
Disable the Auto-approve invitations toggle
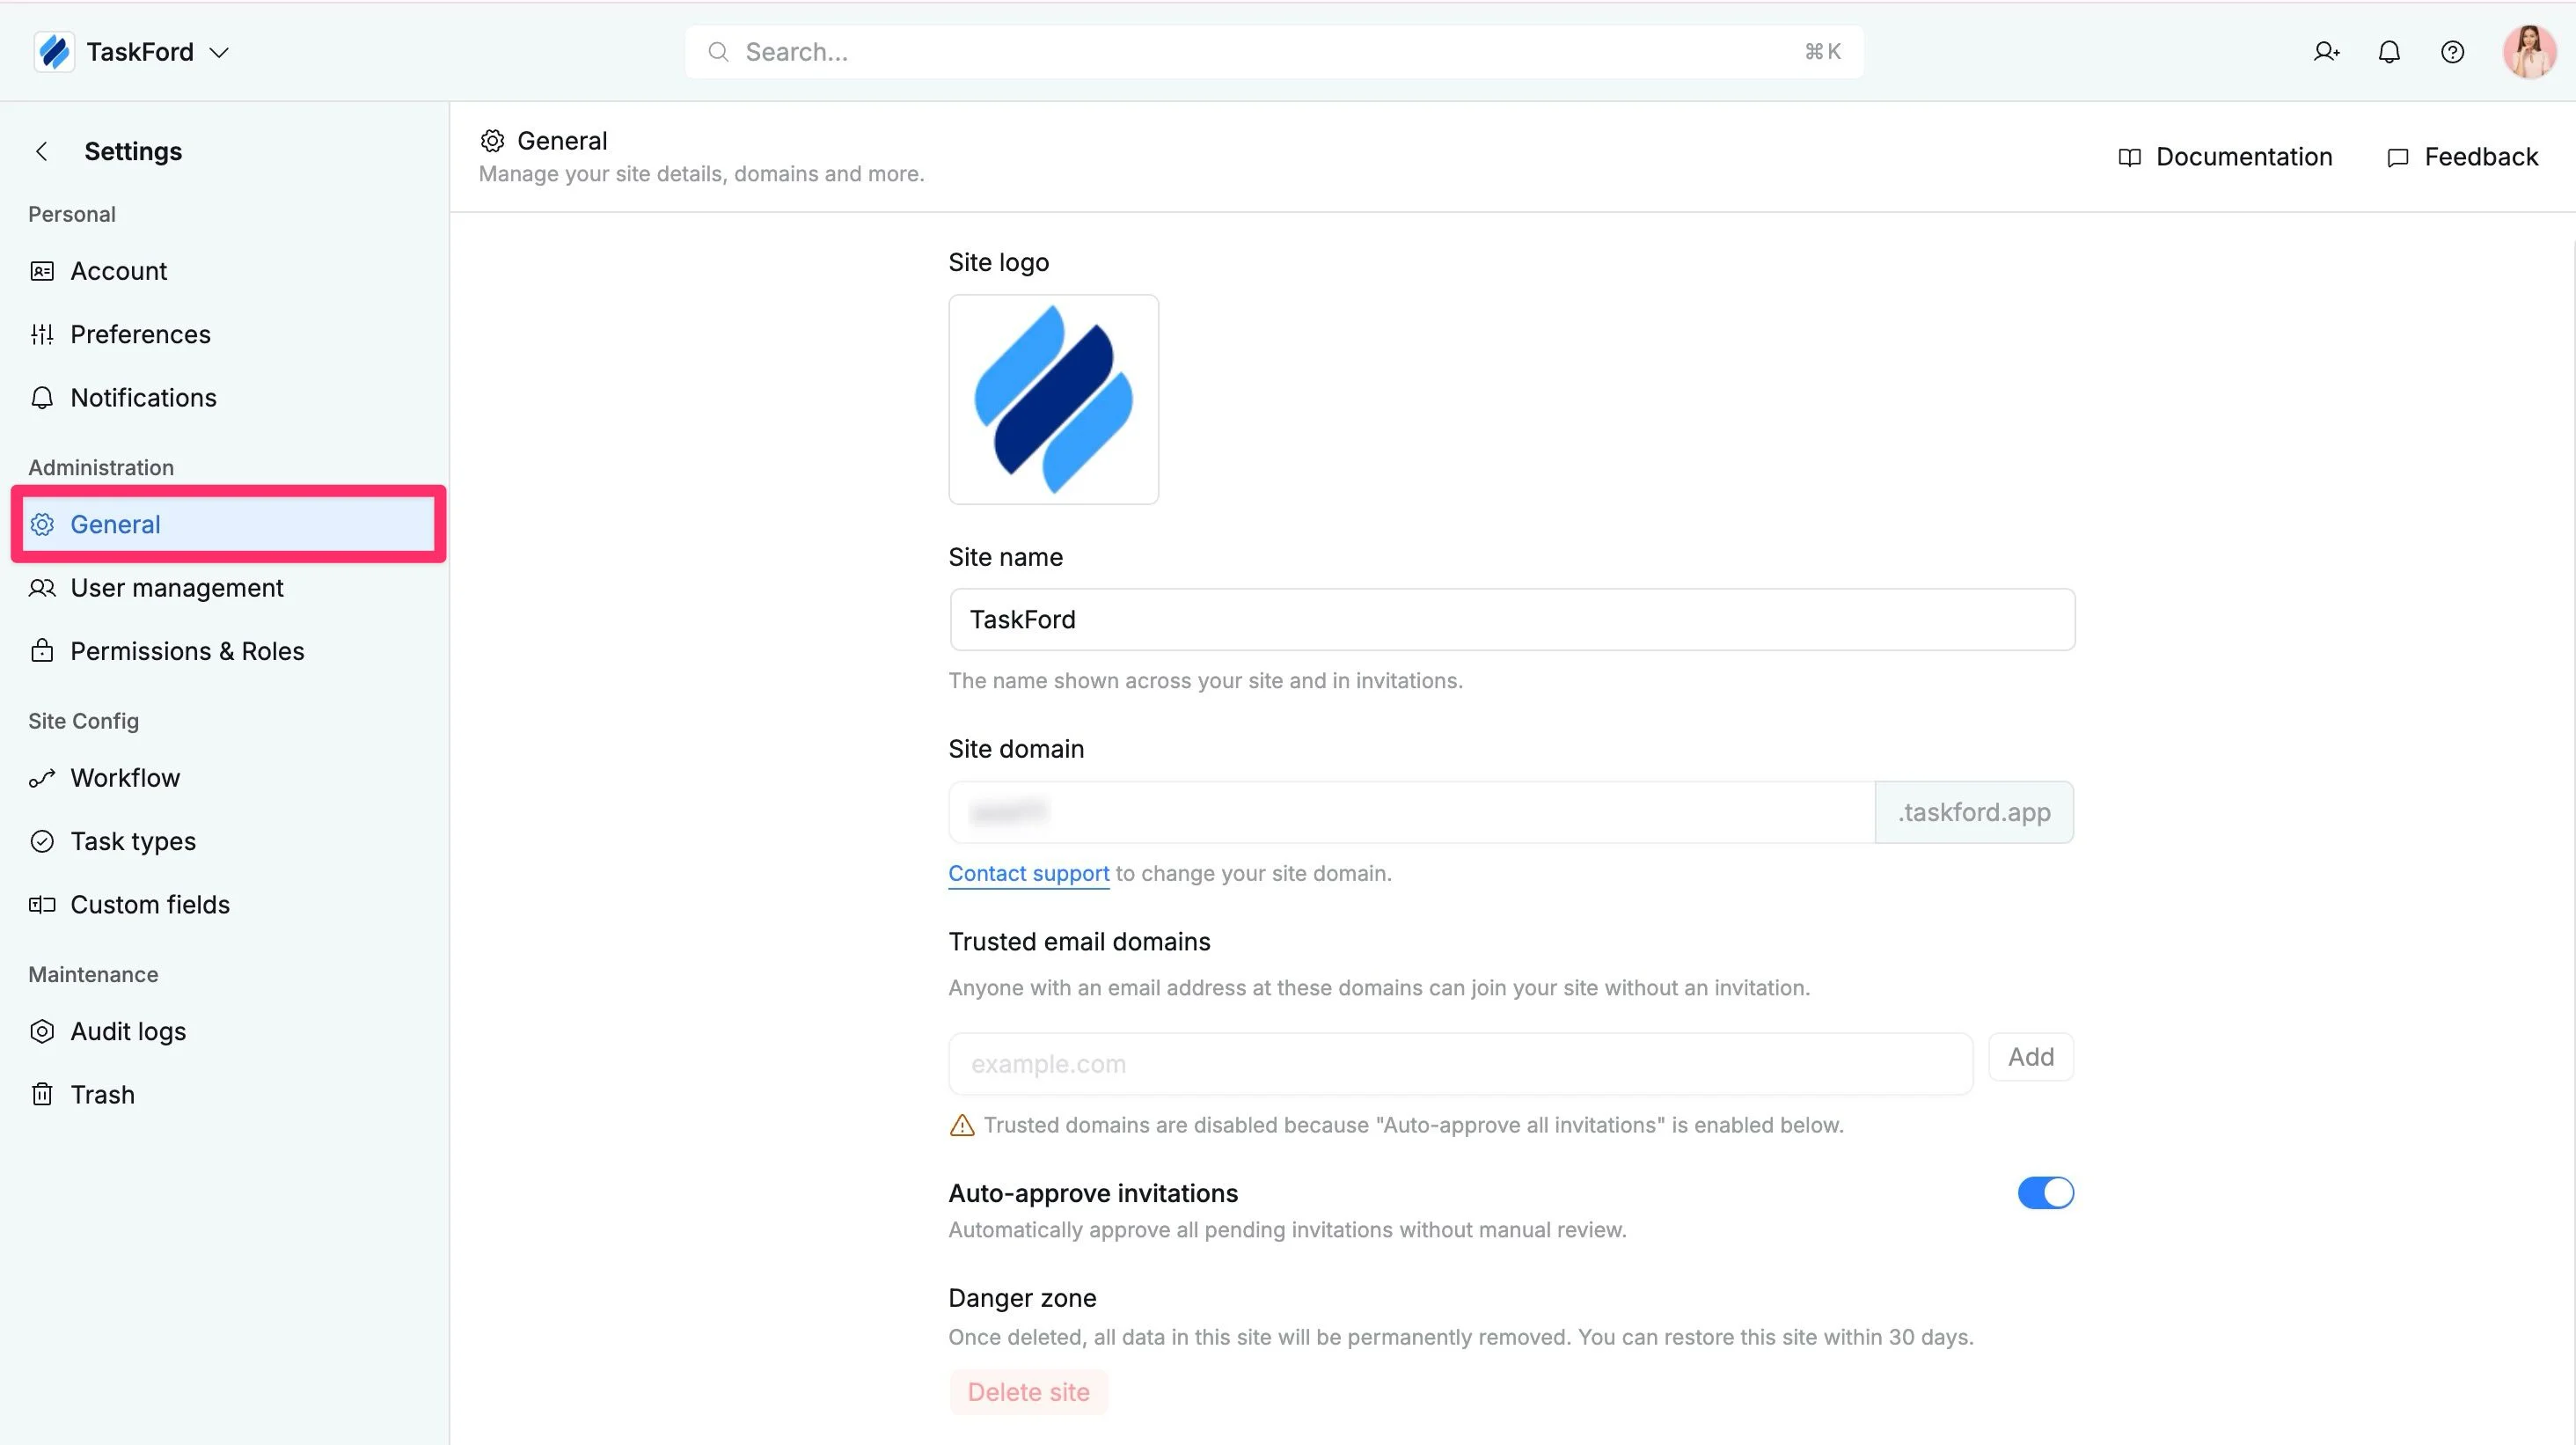pos(2045,1193)
